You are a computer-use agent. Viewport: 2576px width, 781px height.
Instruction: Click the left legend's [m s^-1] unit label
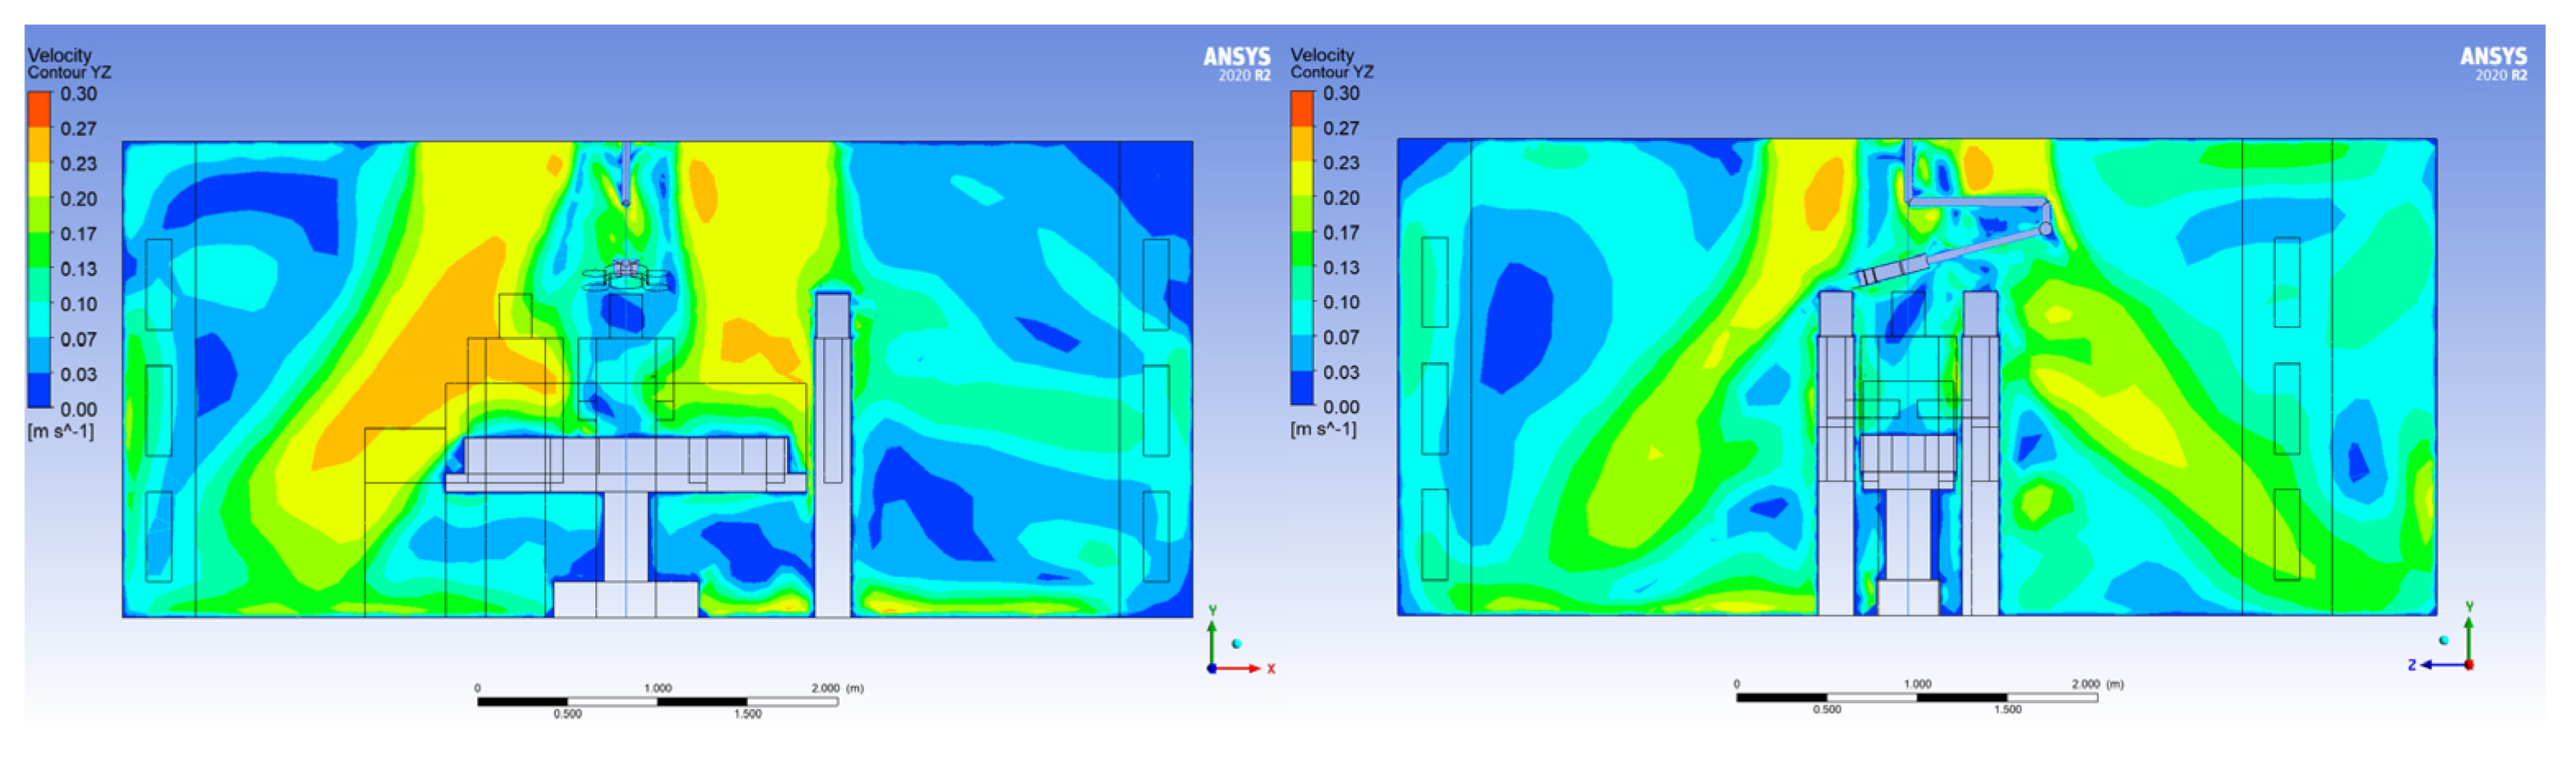coord(60,432)
